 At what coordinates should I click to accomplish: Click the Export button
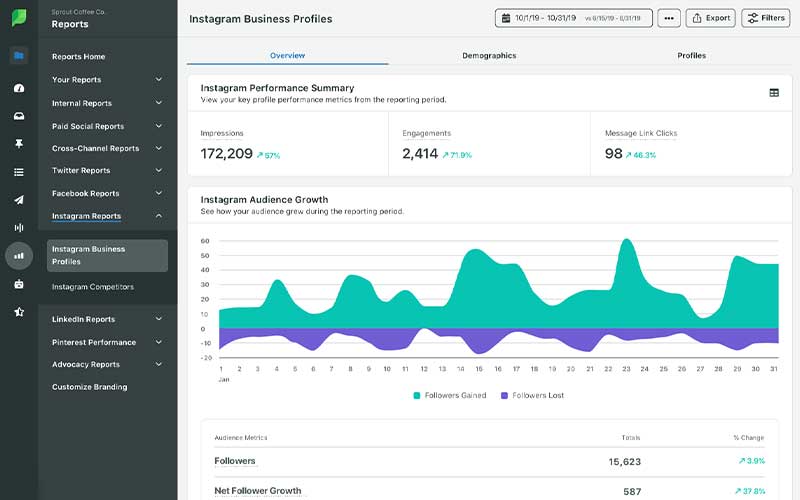point(710,18)
